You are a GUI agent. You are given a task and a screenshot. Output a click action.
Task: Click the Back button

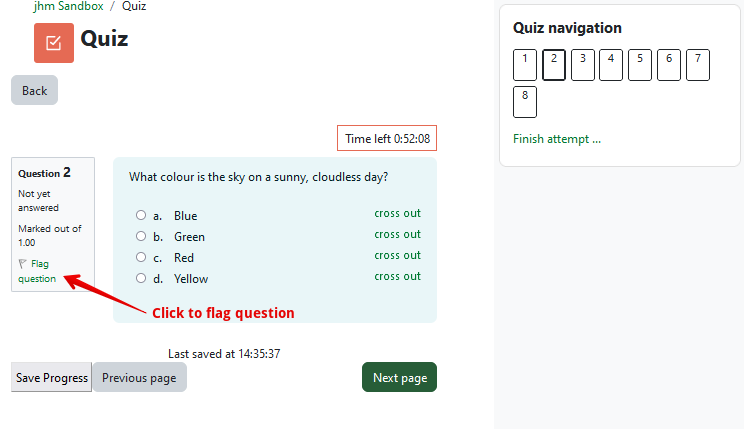point(35,90)
